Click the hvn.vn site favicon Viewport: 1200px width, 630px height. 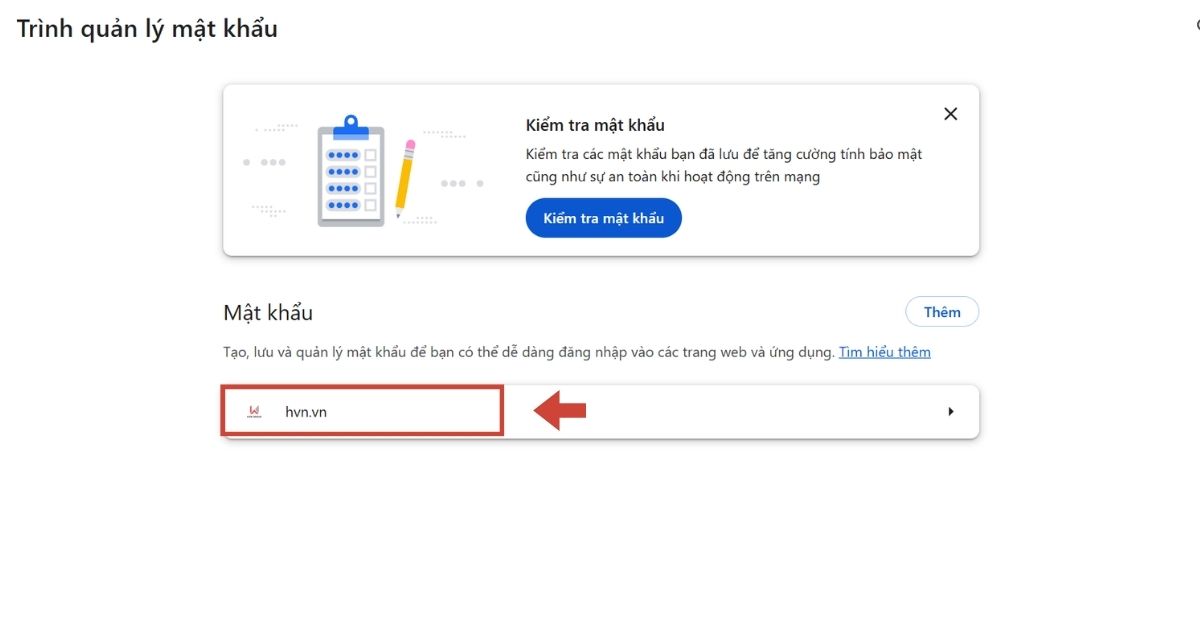tap(254, 411)
